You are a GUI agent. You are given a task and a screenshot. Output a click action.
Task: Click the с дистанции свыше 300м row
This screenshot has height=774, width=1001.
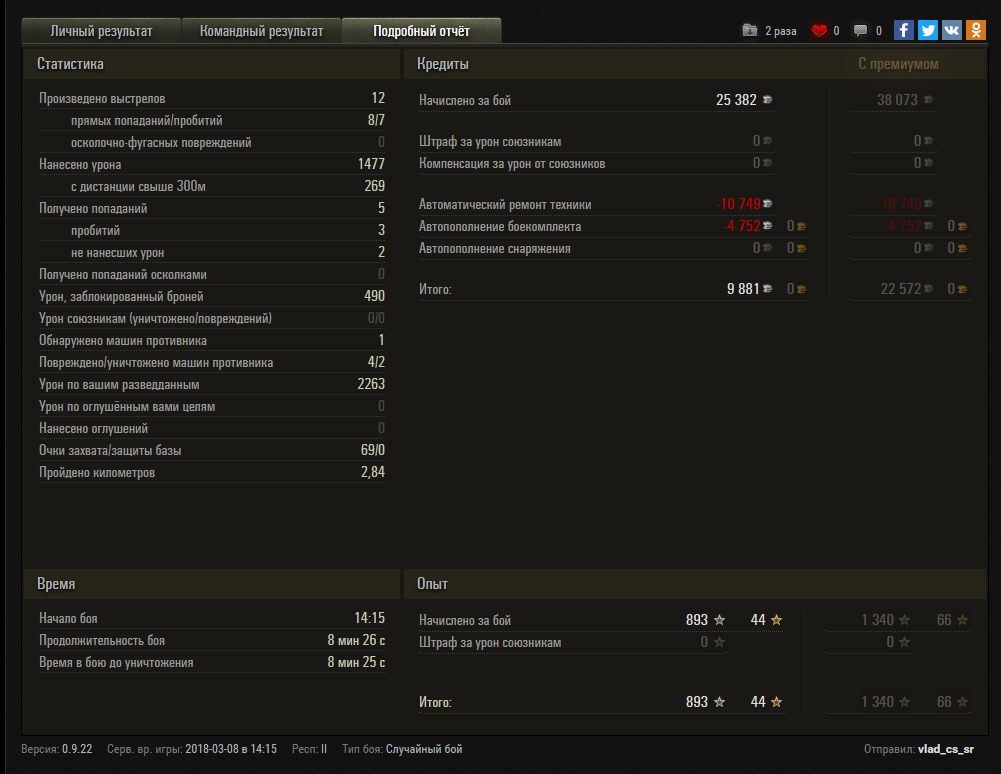(212, 186)
